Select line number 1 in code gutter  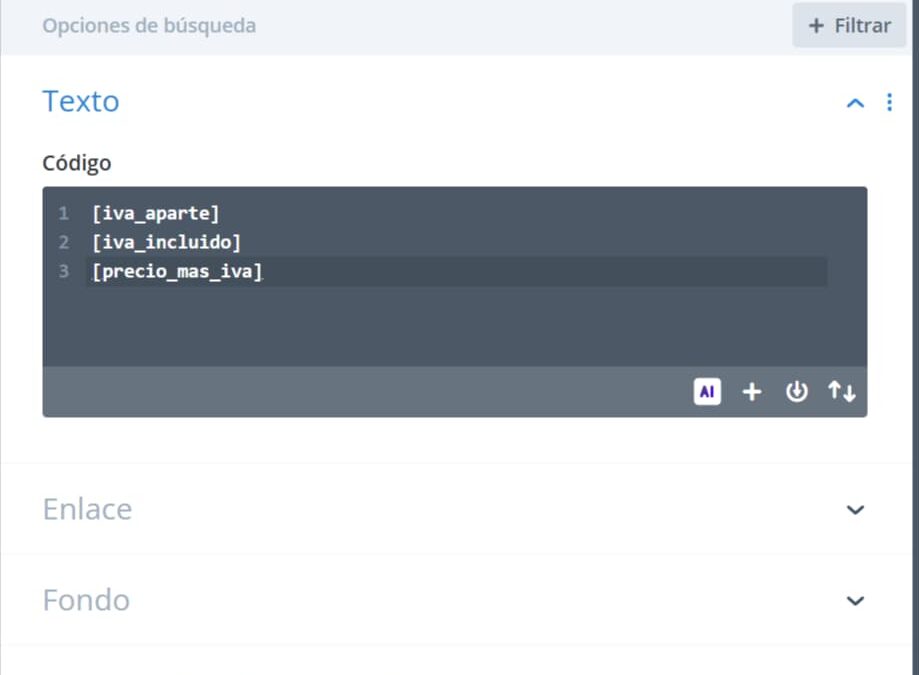[63, 213]
